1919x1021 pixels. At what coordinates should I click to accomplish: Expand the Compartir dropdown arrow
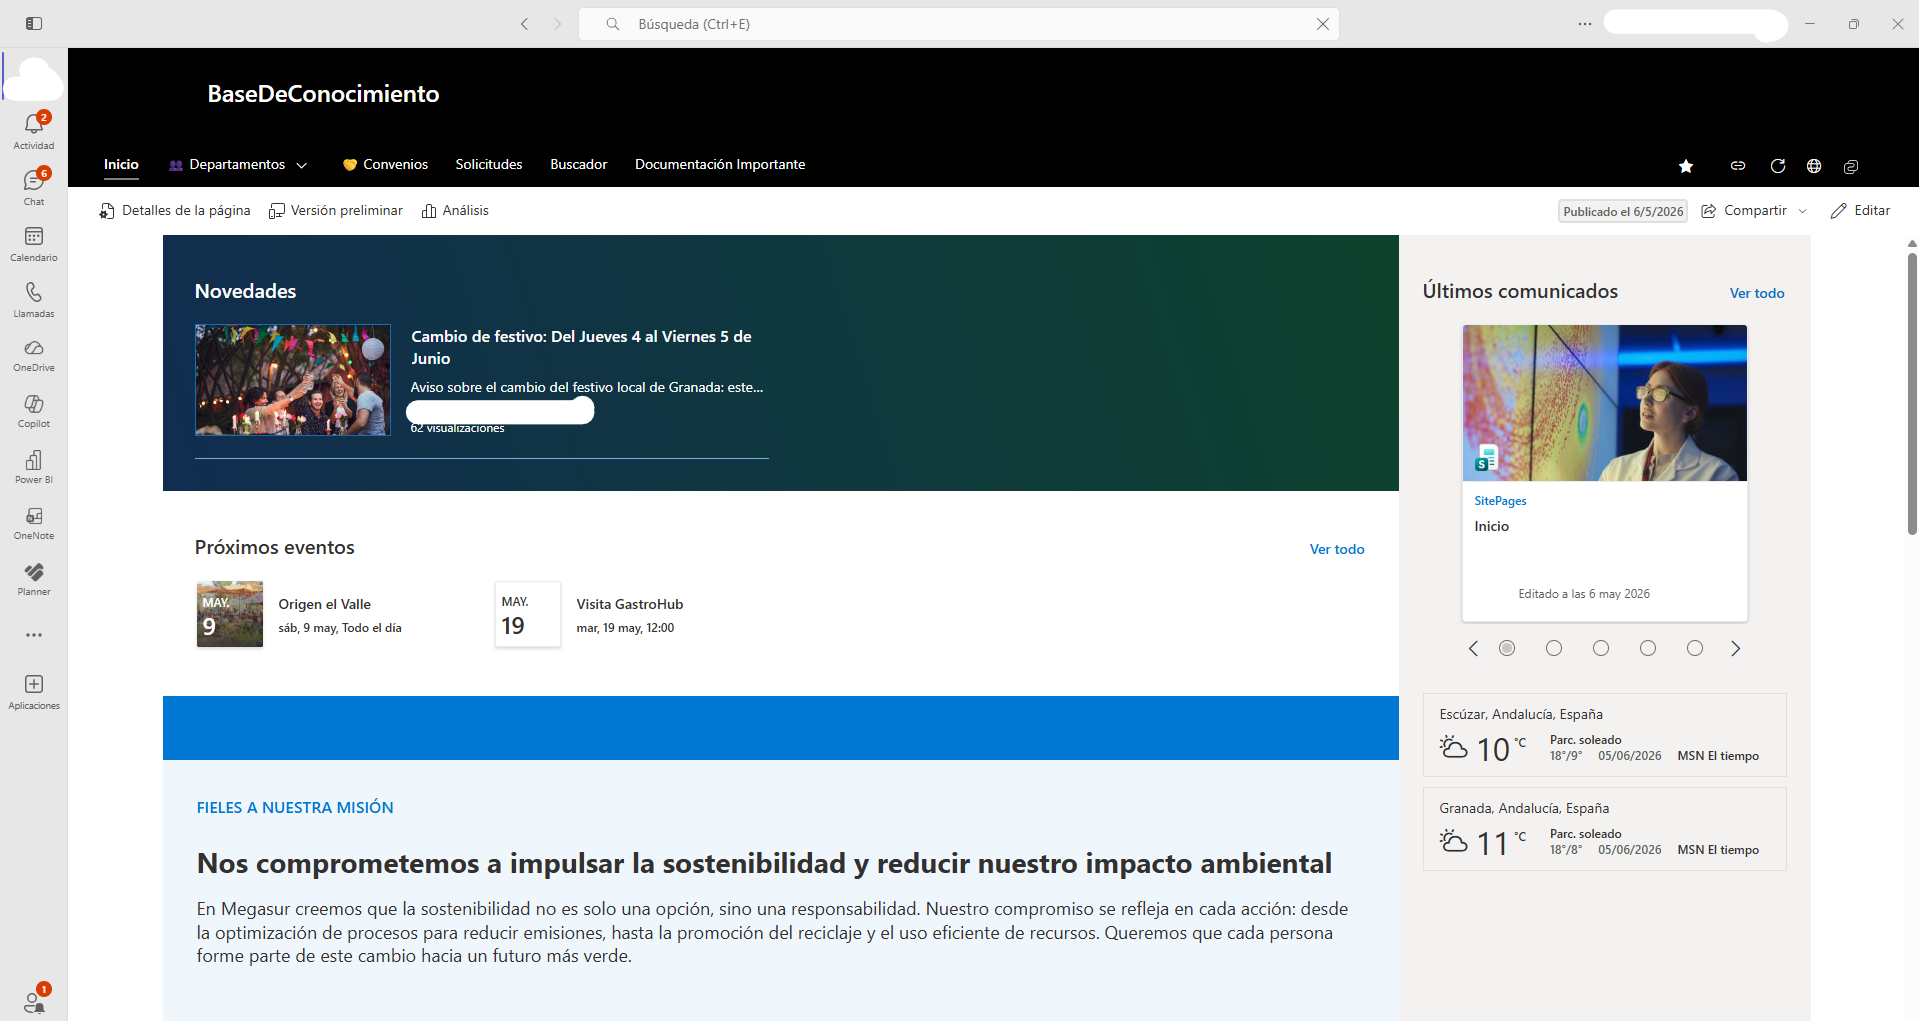click(1803, 211)
